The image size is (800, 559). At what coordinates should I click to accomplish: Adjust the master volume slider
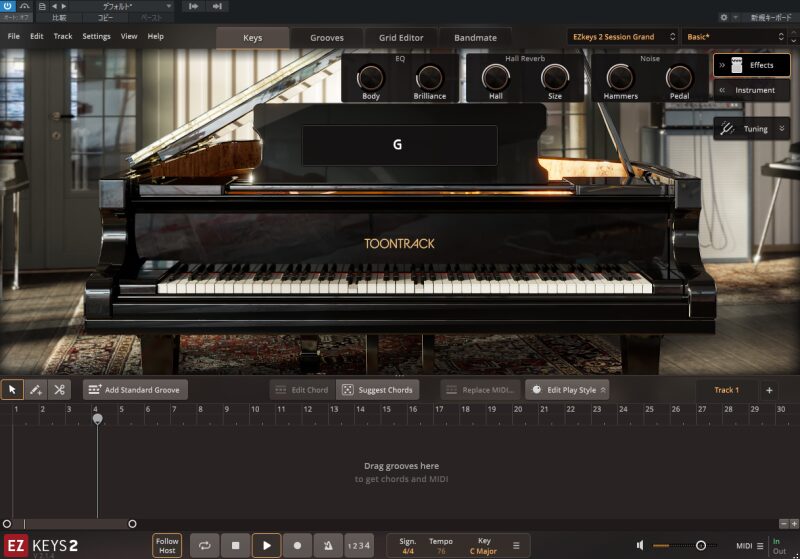coord(700,545)
